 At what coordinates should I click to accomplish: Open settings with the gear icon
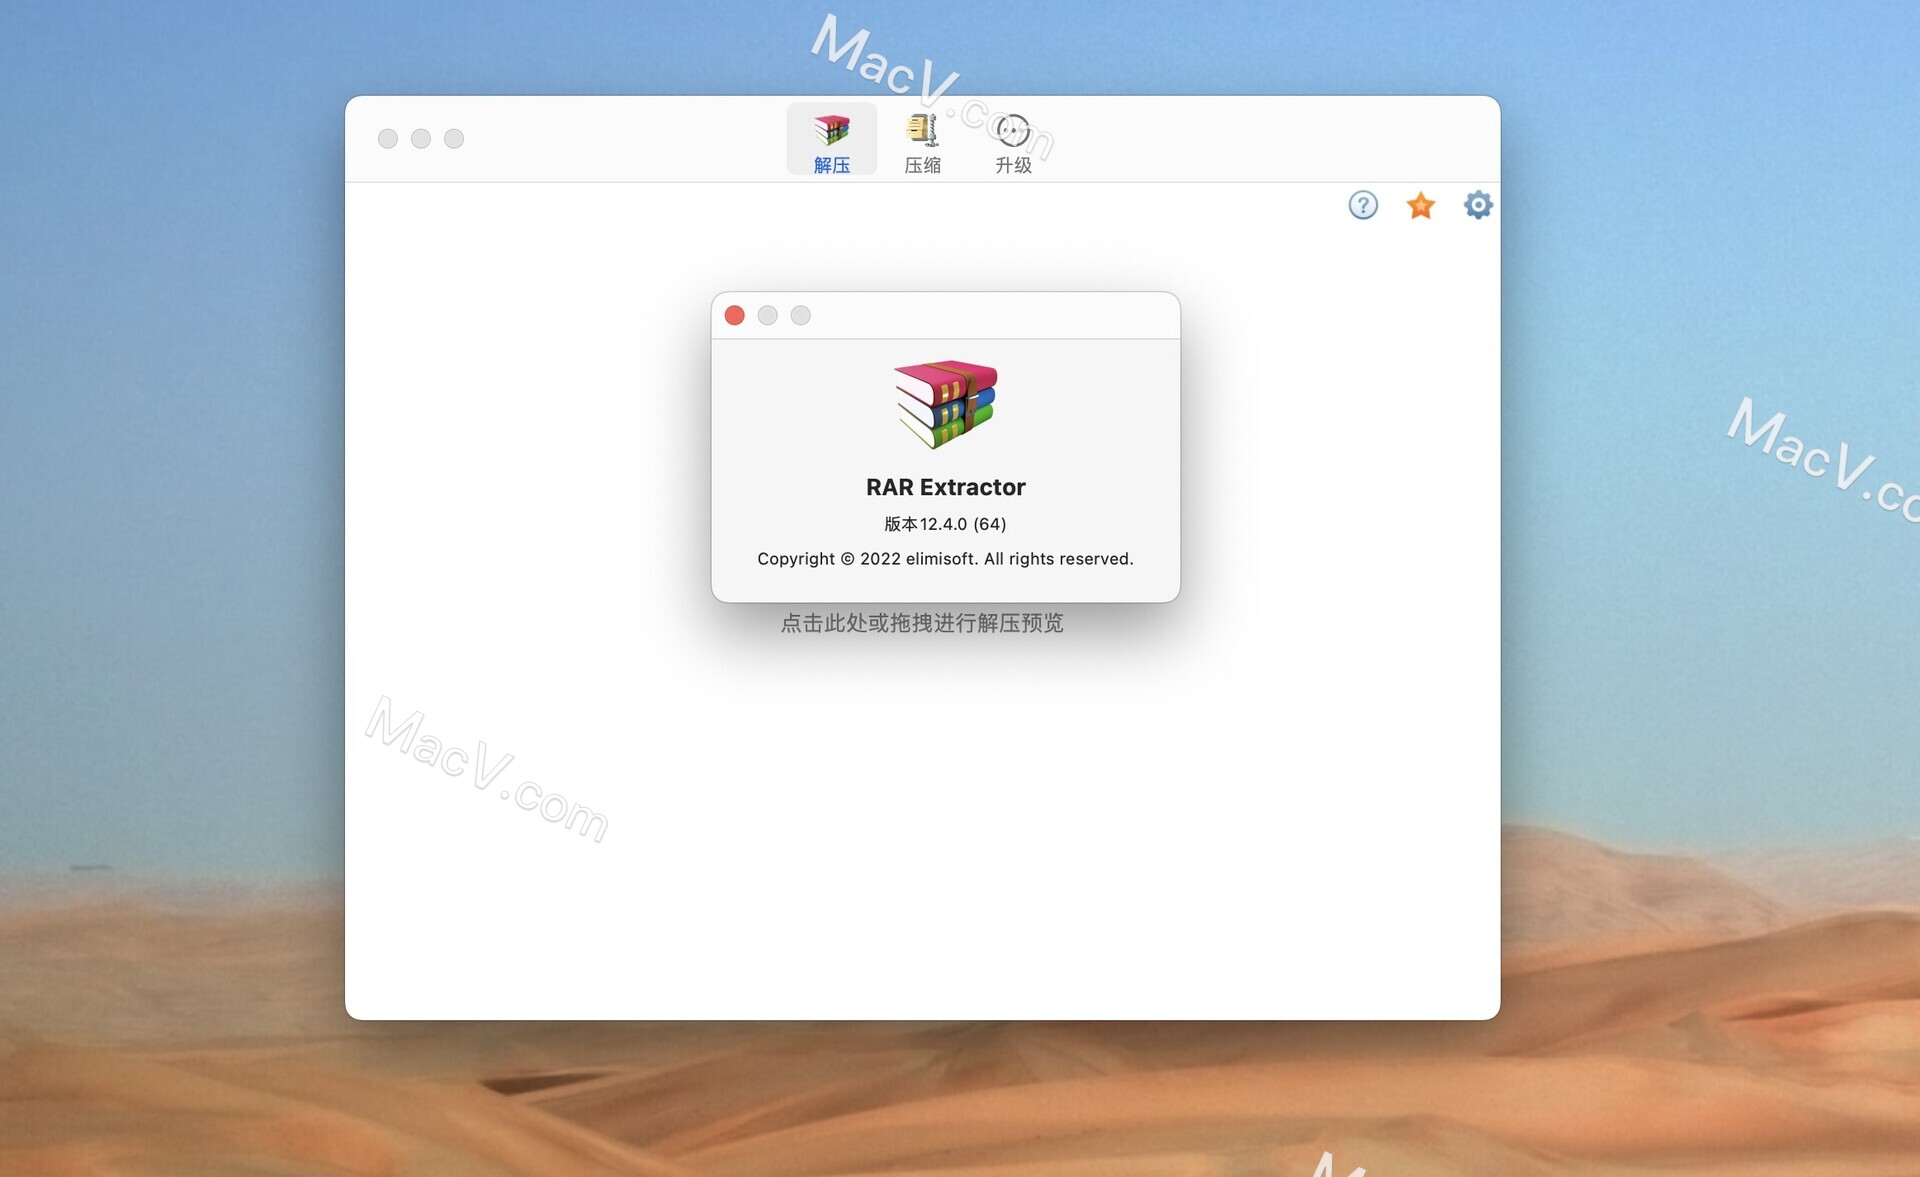point(1478,205)
